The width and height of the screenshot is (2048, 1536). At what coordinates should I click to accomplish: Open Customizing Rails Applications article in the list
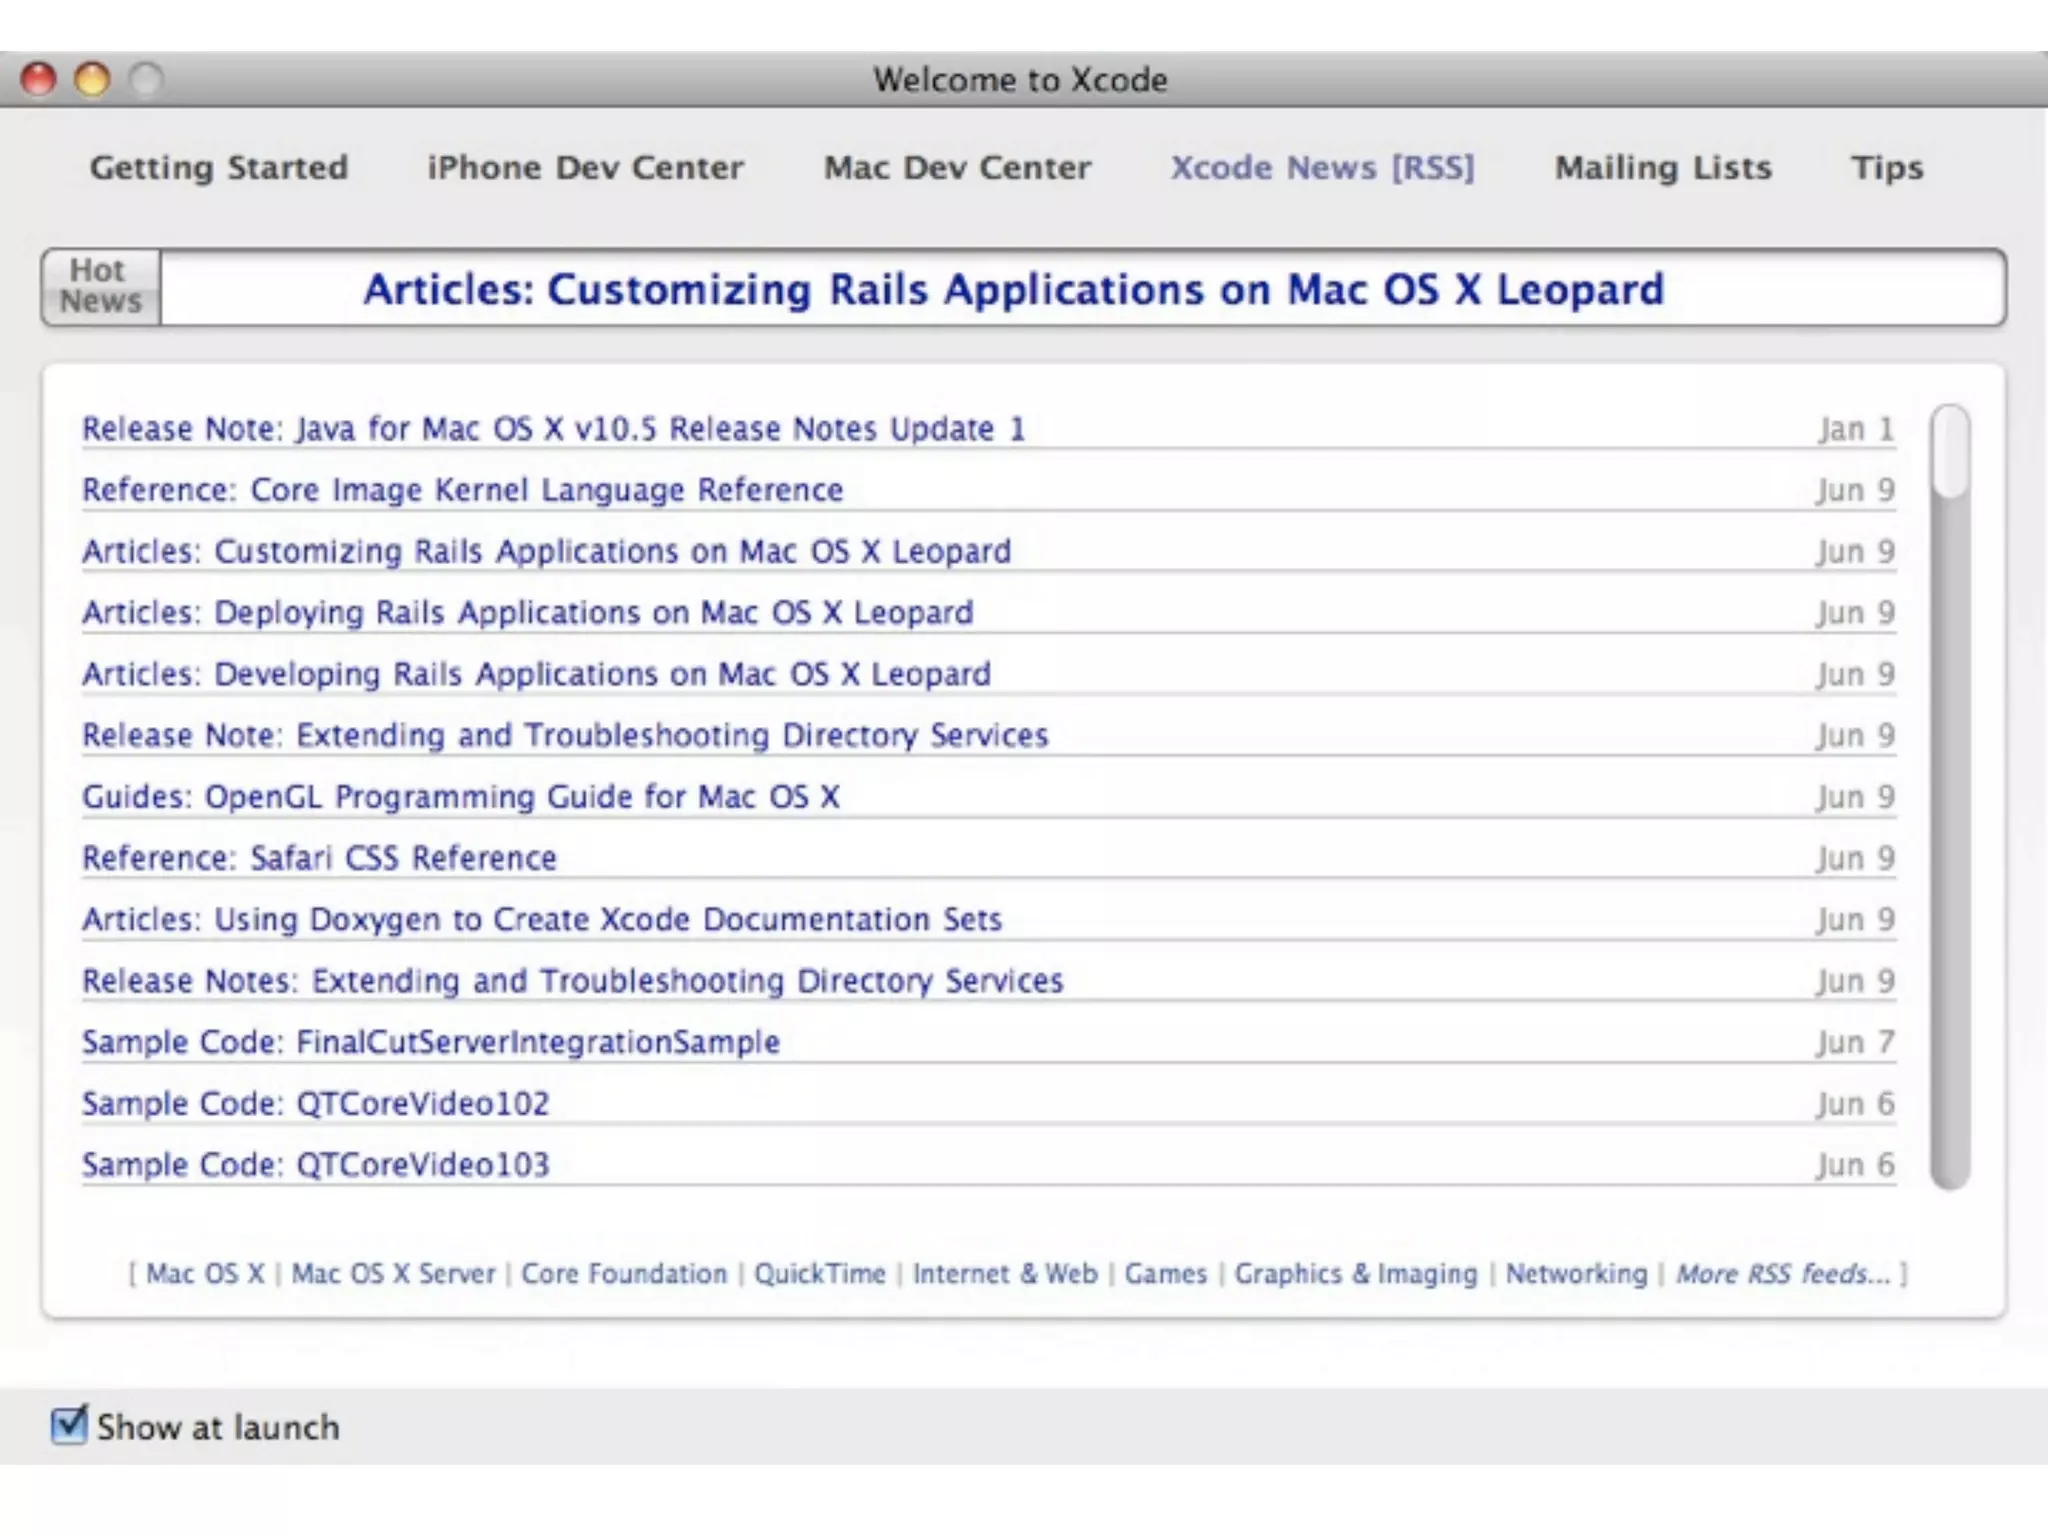pos(546,551)
